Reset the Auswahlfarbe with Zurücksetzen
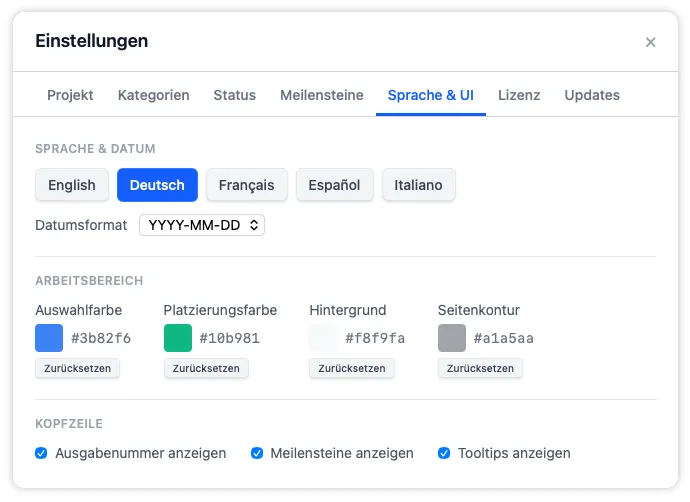This screenshot has height=502, width=690. tap(77, 368)
